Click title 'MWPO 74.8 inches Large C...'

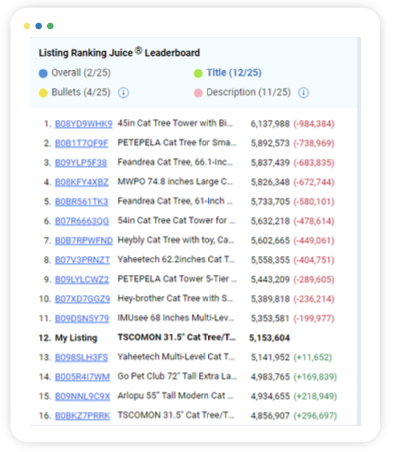175,182
